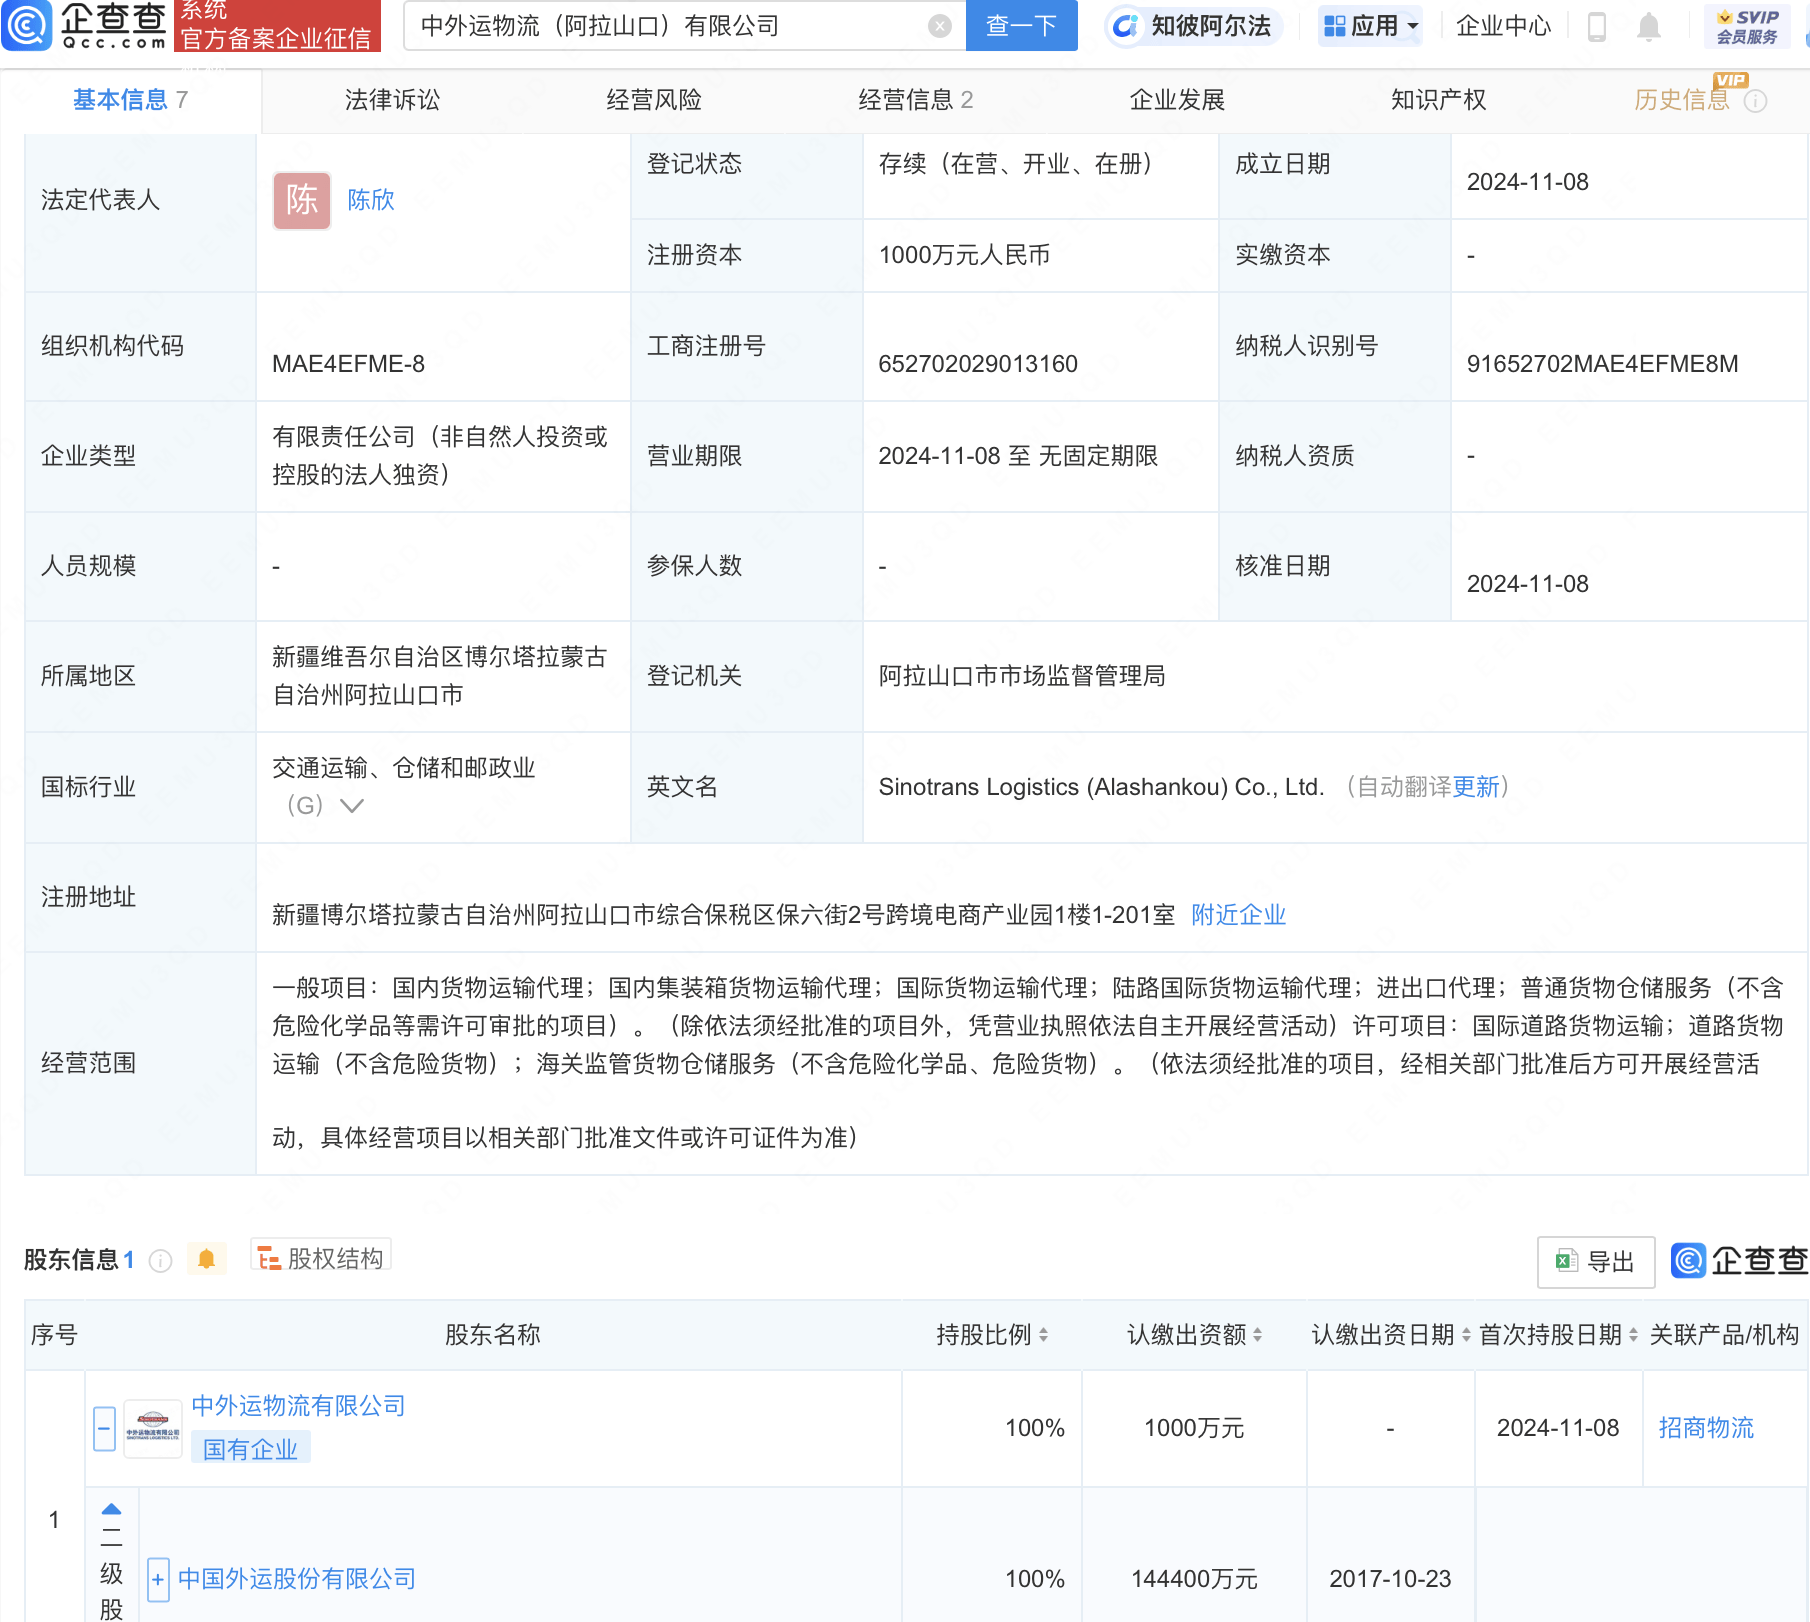Collapse the 二级股东 section arrow

112,1509
